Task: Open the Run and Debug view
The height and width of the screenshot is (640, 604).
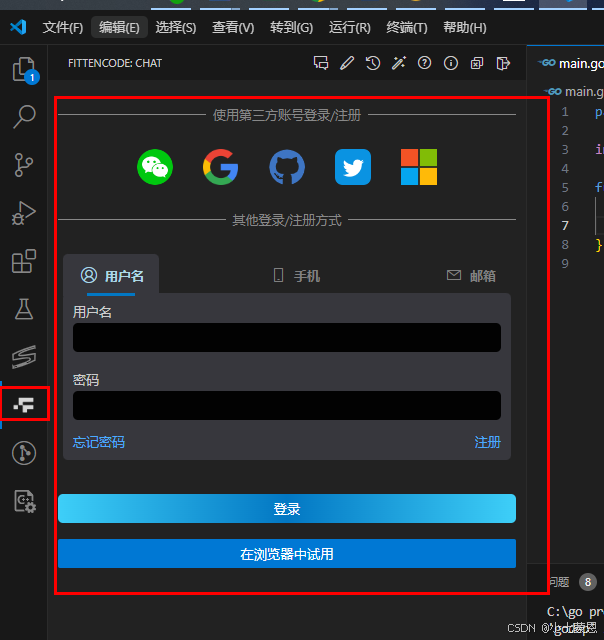Action: [x=24, y=213]
